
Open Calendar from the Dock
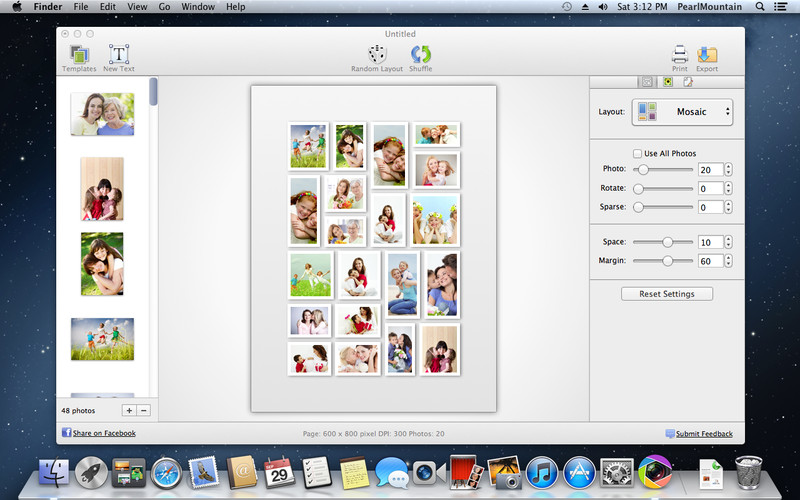(x=279, y=472)
